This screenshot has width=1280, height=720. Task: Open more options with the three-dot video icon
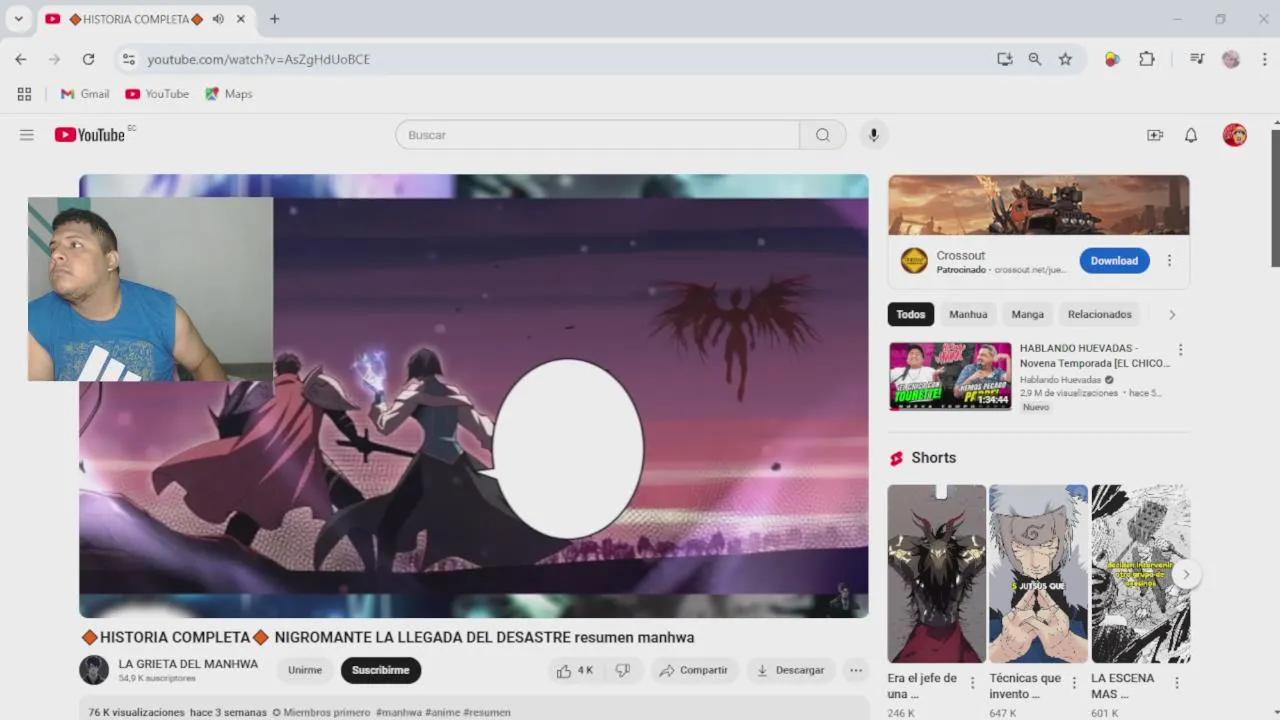(x=855, y=670)
